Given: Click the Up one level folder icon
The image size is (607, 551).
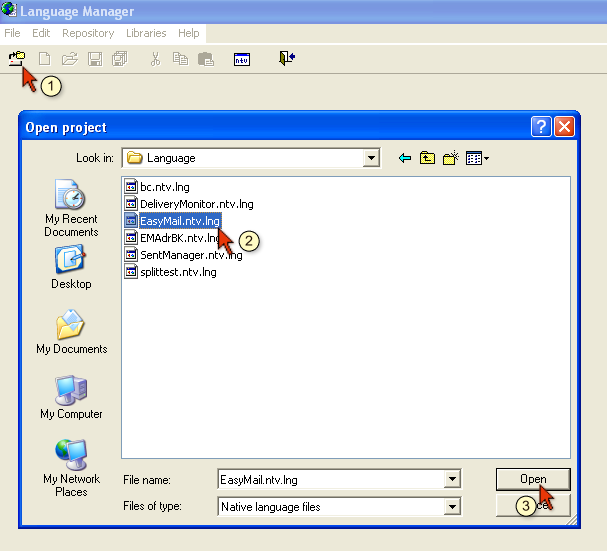Looking at the screenshot, I should click(x=427, y=158).
